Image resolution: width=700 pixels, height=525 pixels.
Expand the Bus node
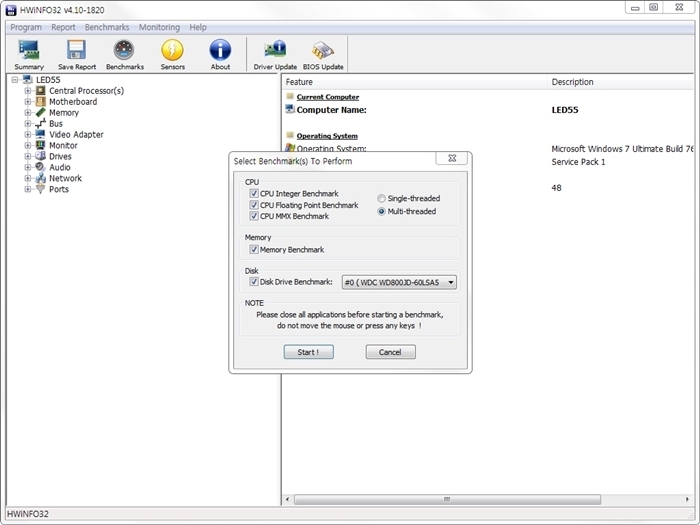28,124
